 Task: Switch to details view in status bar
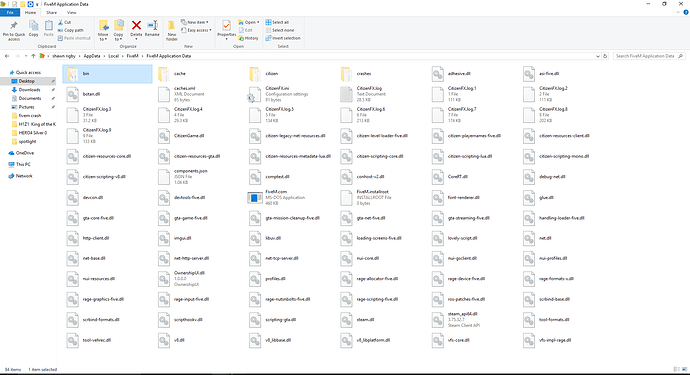676,370
